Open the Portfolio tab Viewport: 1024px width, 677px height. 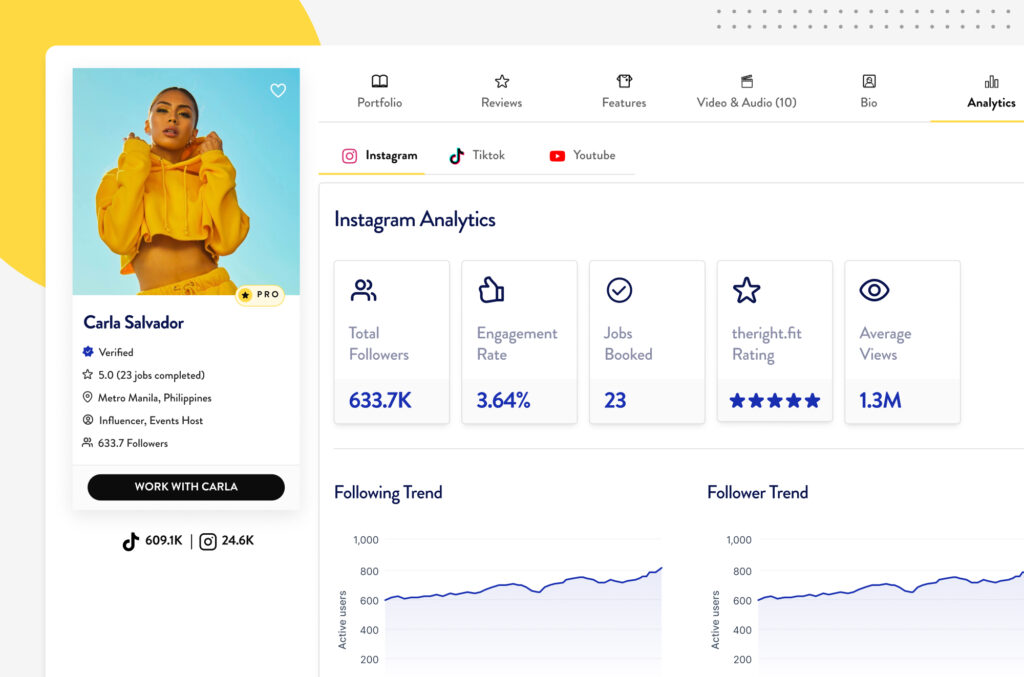point(379,91)
